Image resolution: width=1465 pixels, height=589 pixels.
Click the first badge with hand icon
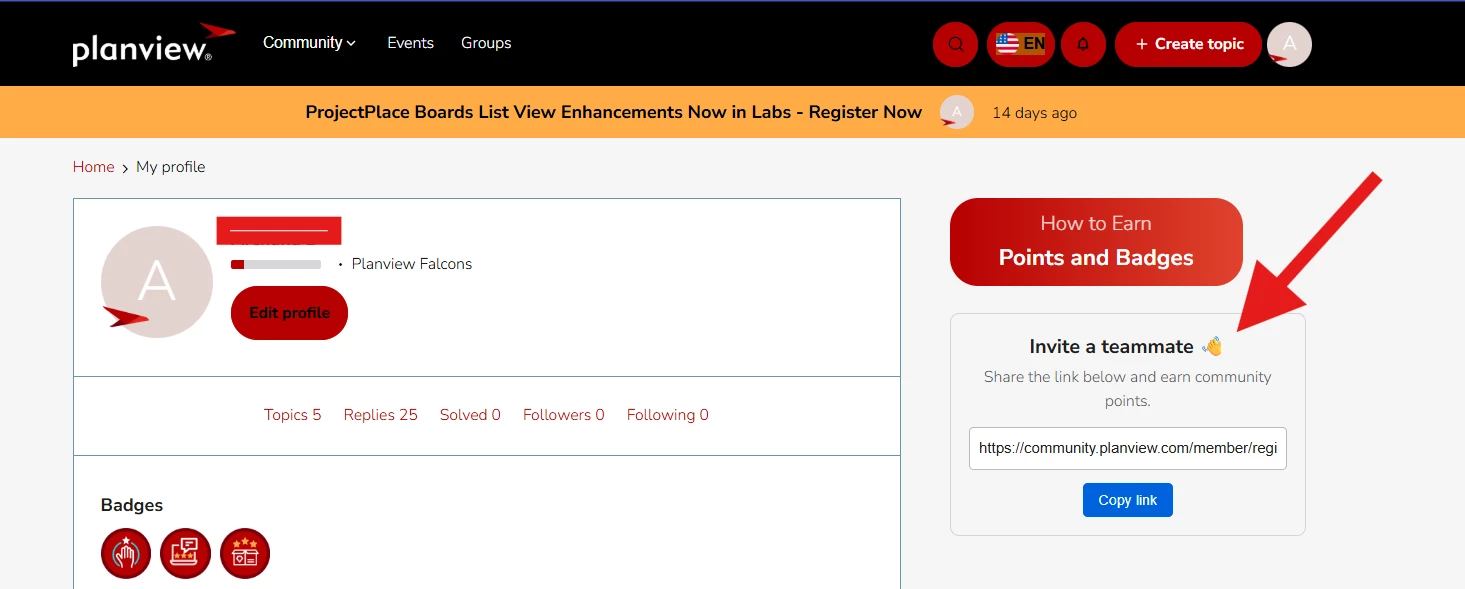click(126, 553)
